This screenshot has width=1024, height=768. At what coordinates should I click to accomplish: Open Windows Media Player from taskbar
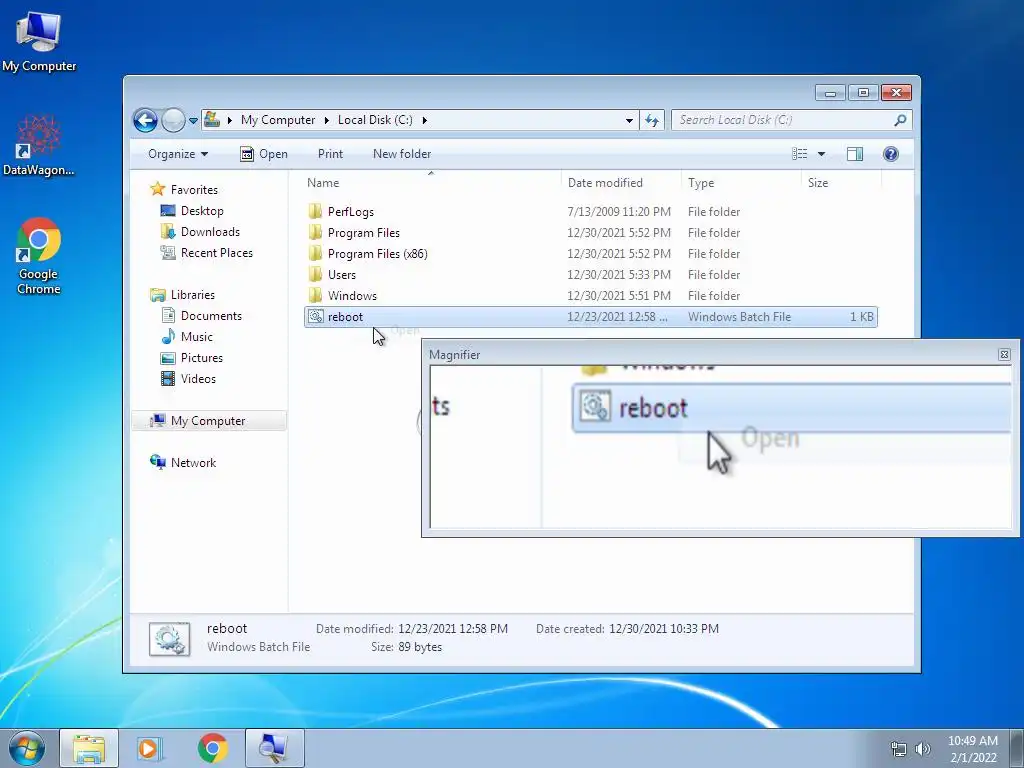coord(150,748)
